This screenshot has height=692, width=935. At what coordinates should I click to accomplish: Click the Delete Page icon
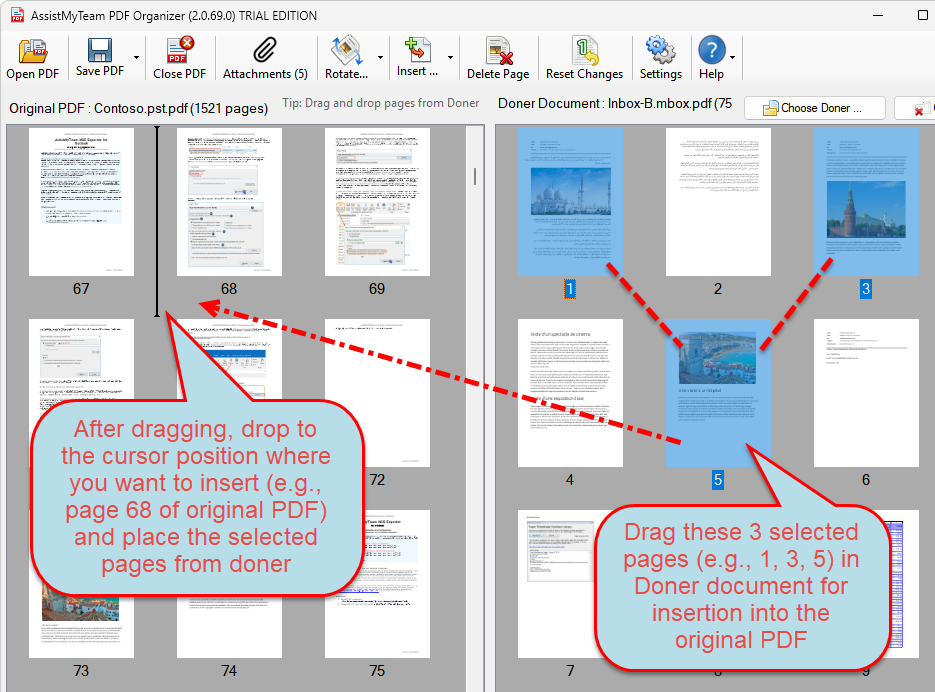498,51
